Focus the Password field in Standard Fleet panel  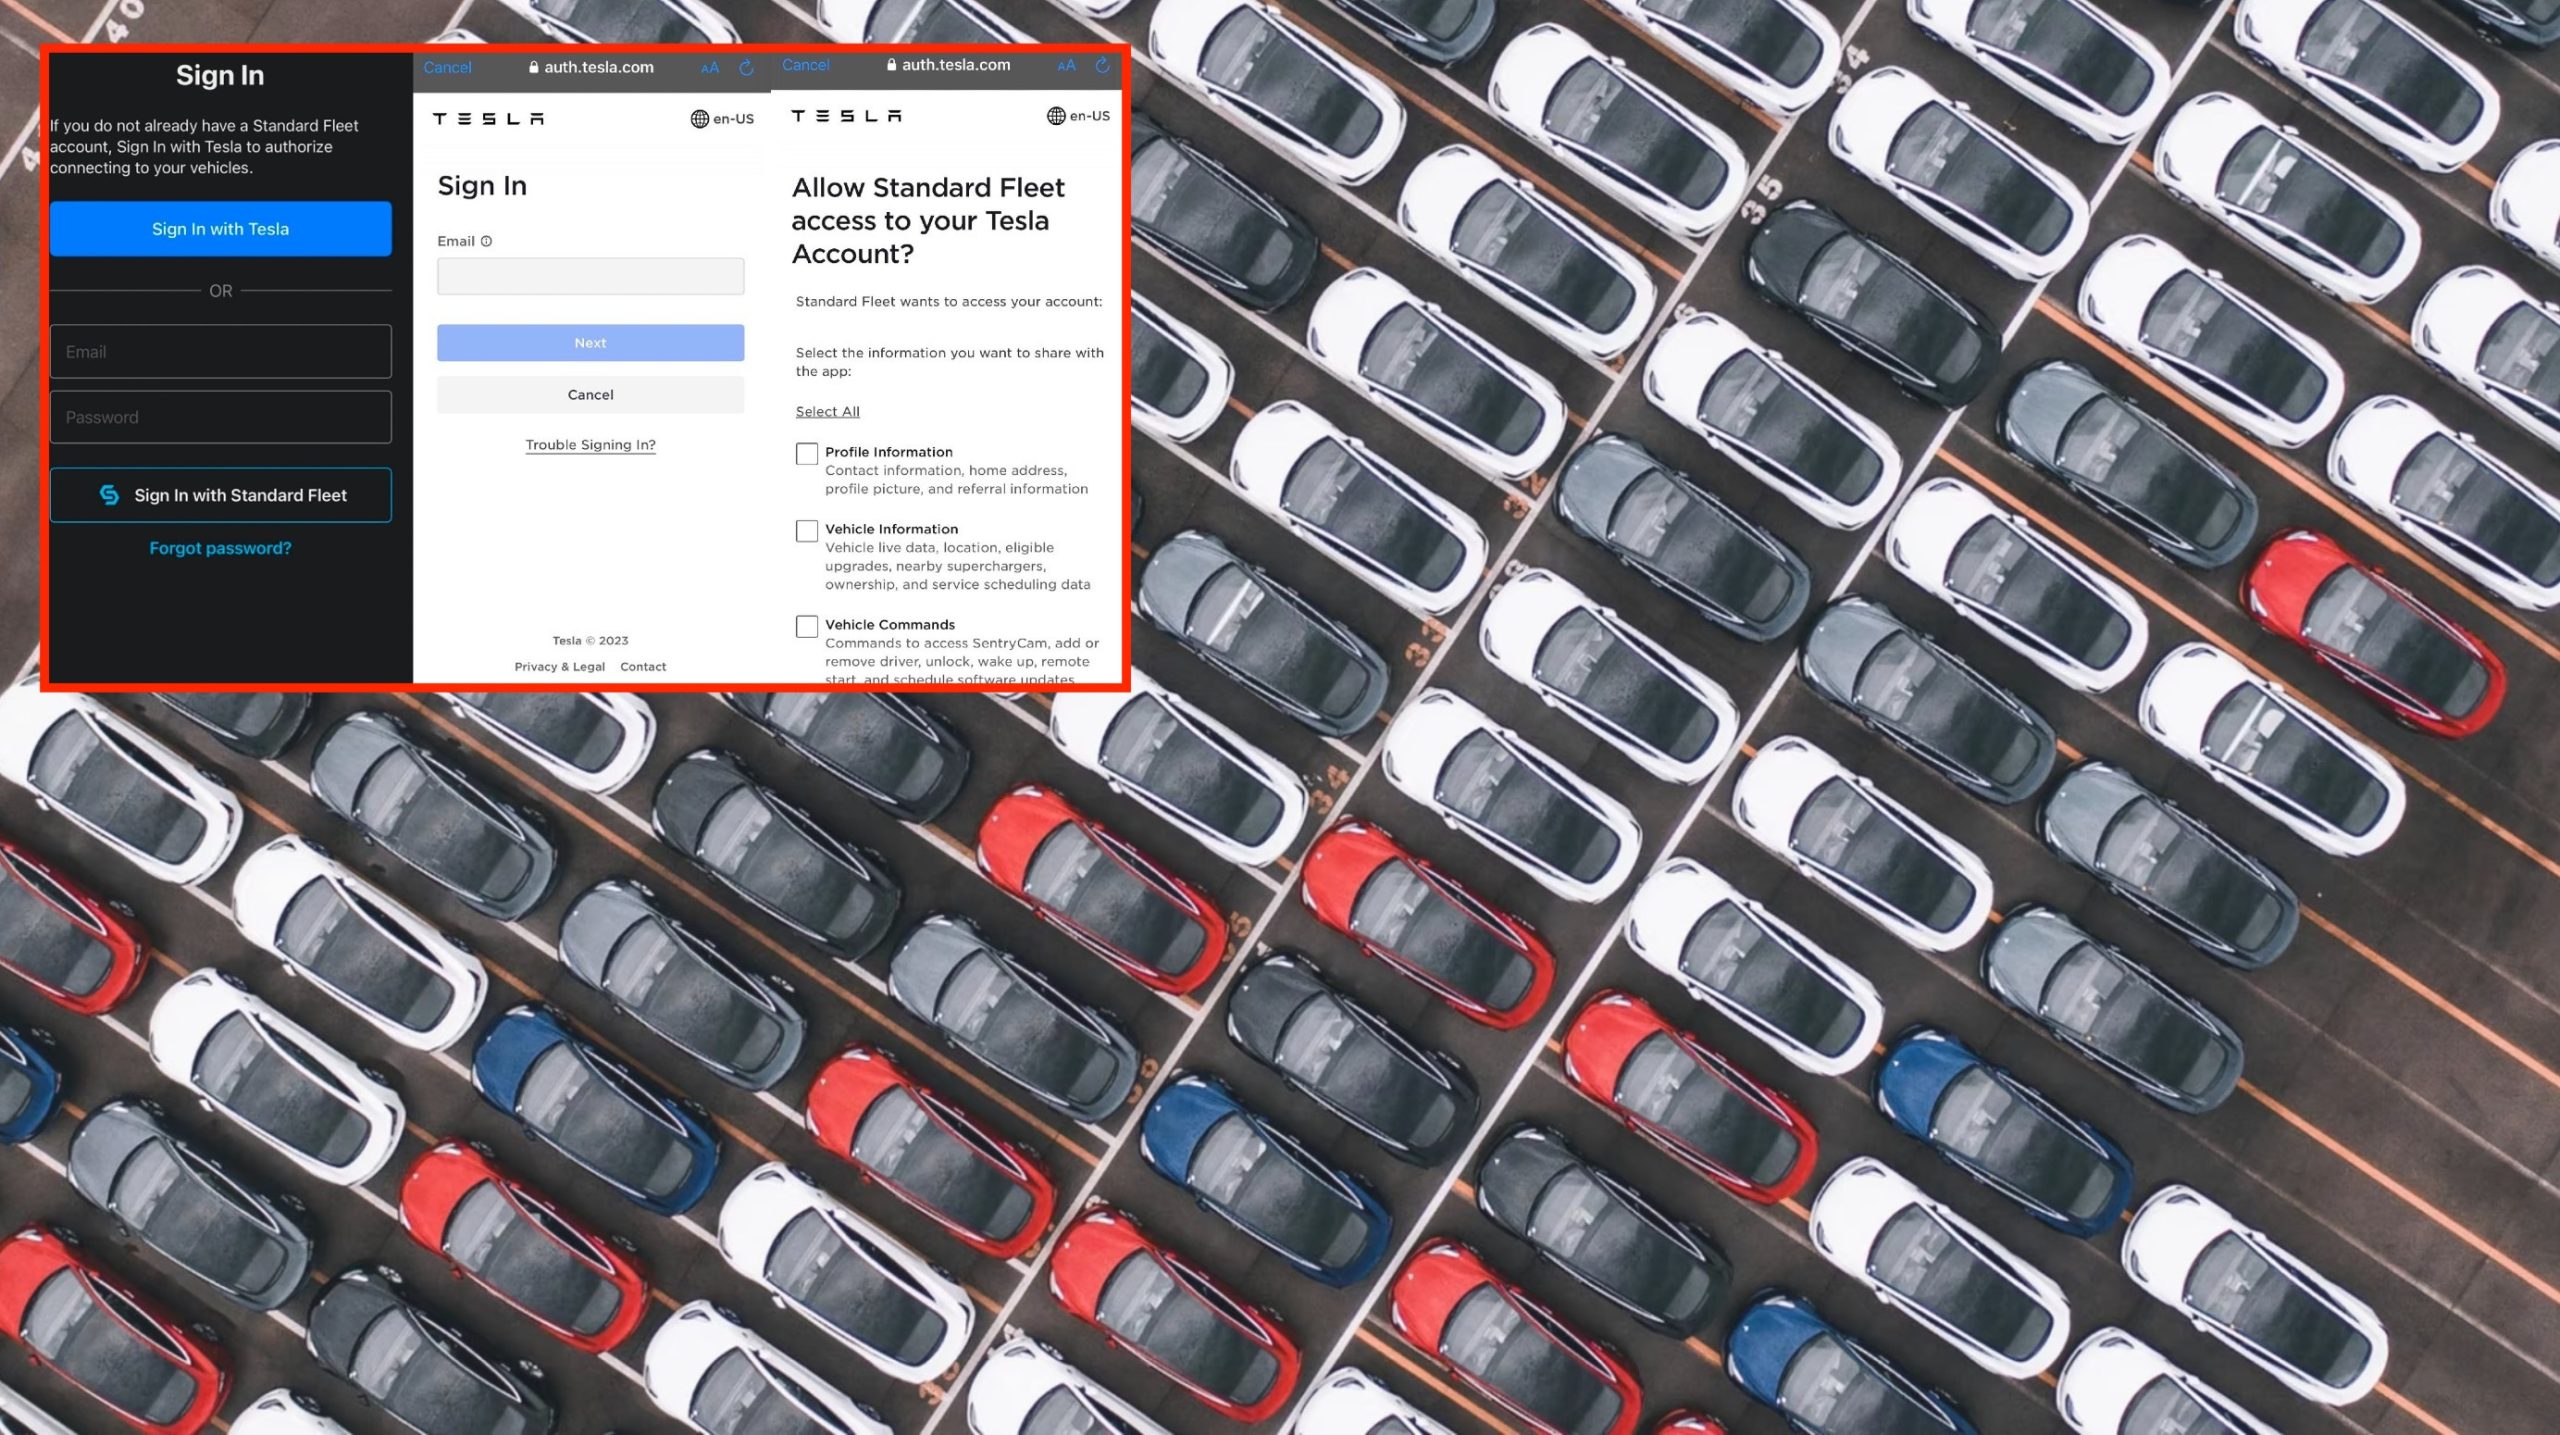pyautogui.click(x=220, y=417)
